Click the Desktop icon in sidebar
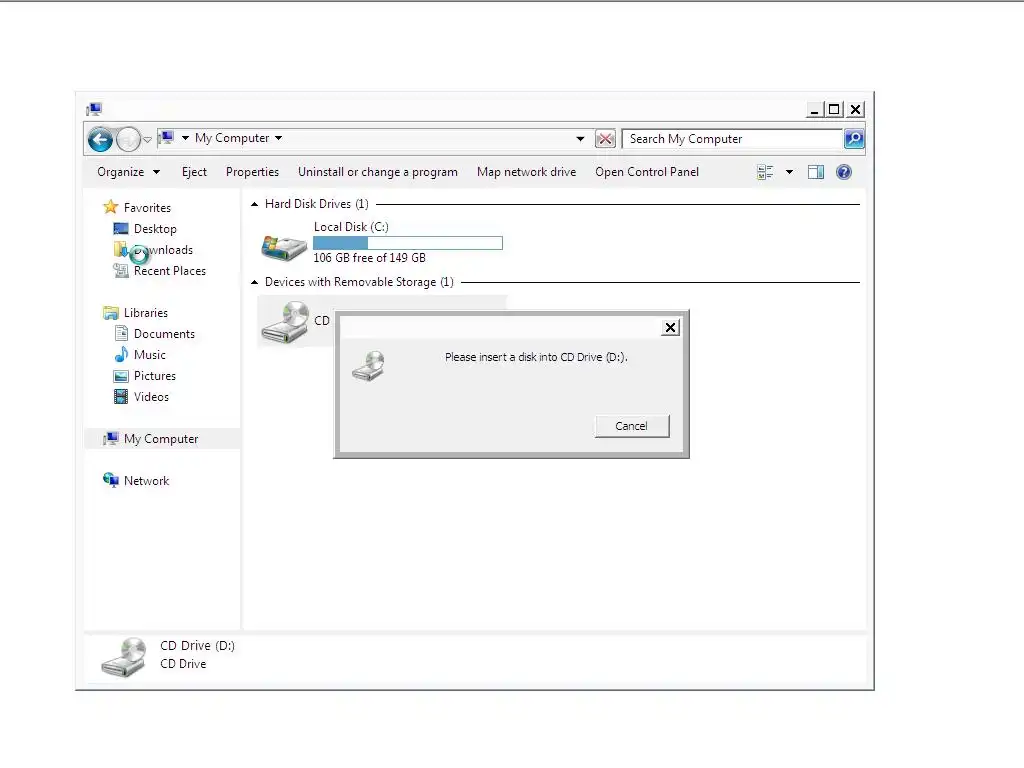The height and width of the screenshot is (768, 1024). coord(121,229)
